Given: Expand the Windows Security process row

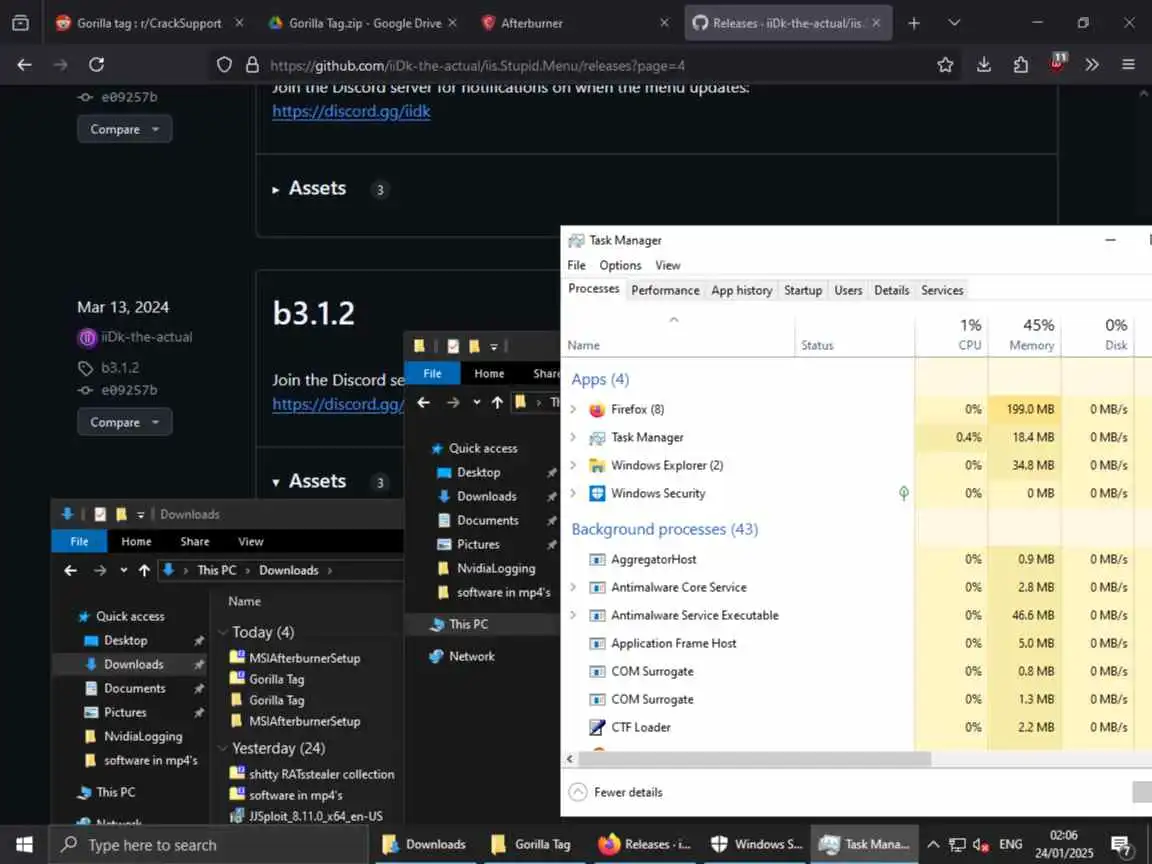Looking at the screenshot, I should click(573, 493).
